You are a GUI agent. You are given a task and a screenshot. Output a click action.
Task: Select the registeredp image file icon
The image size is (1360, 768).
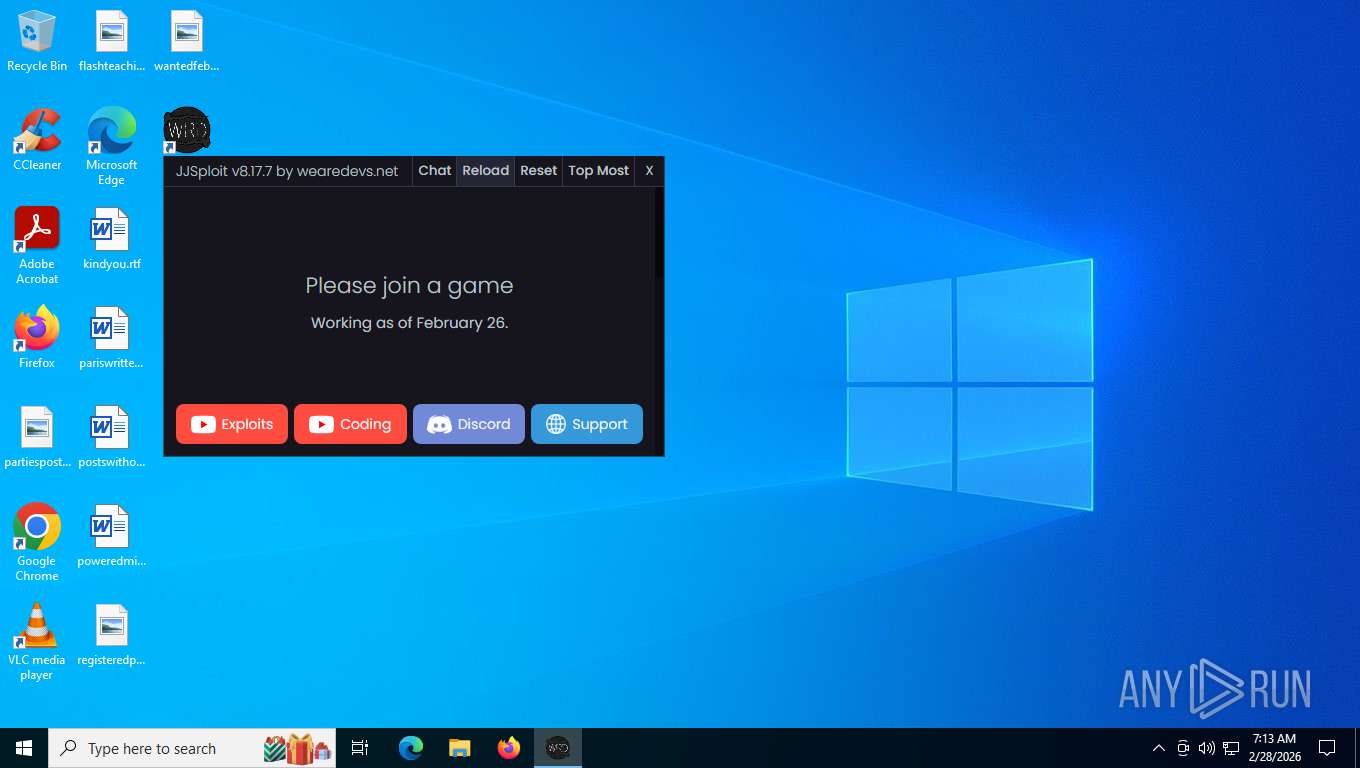point(112,635)
